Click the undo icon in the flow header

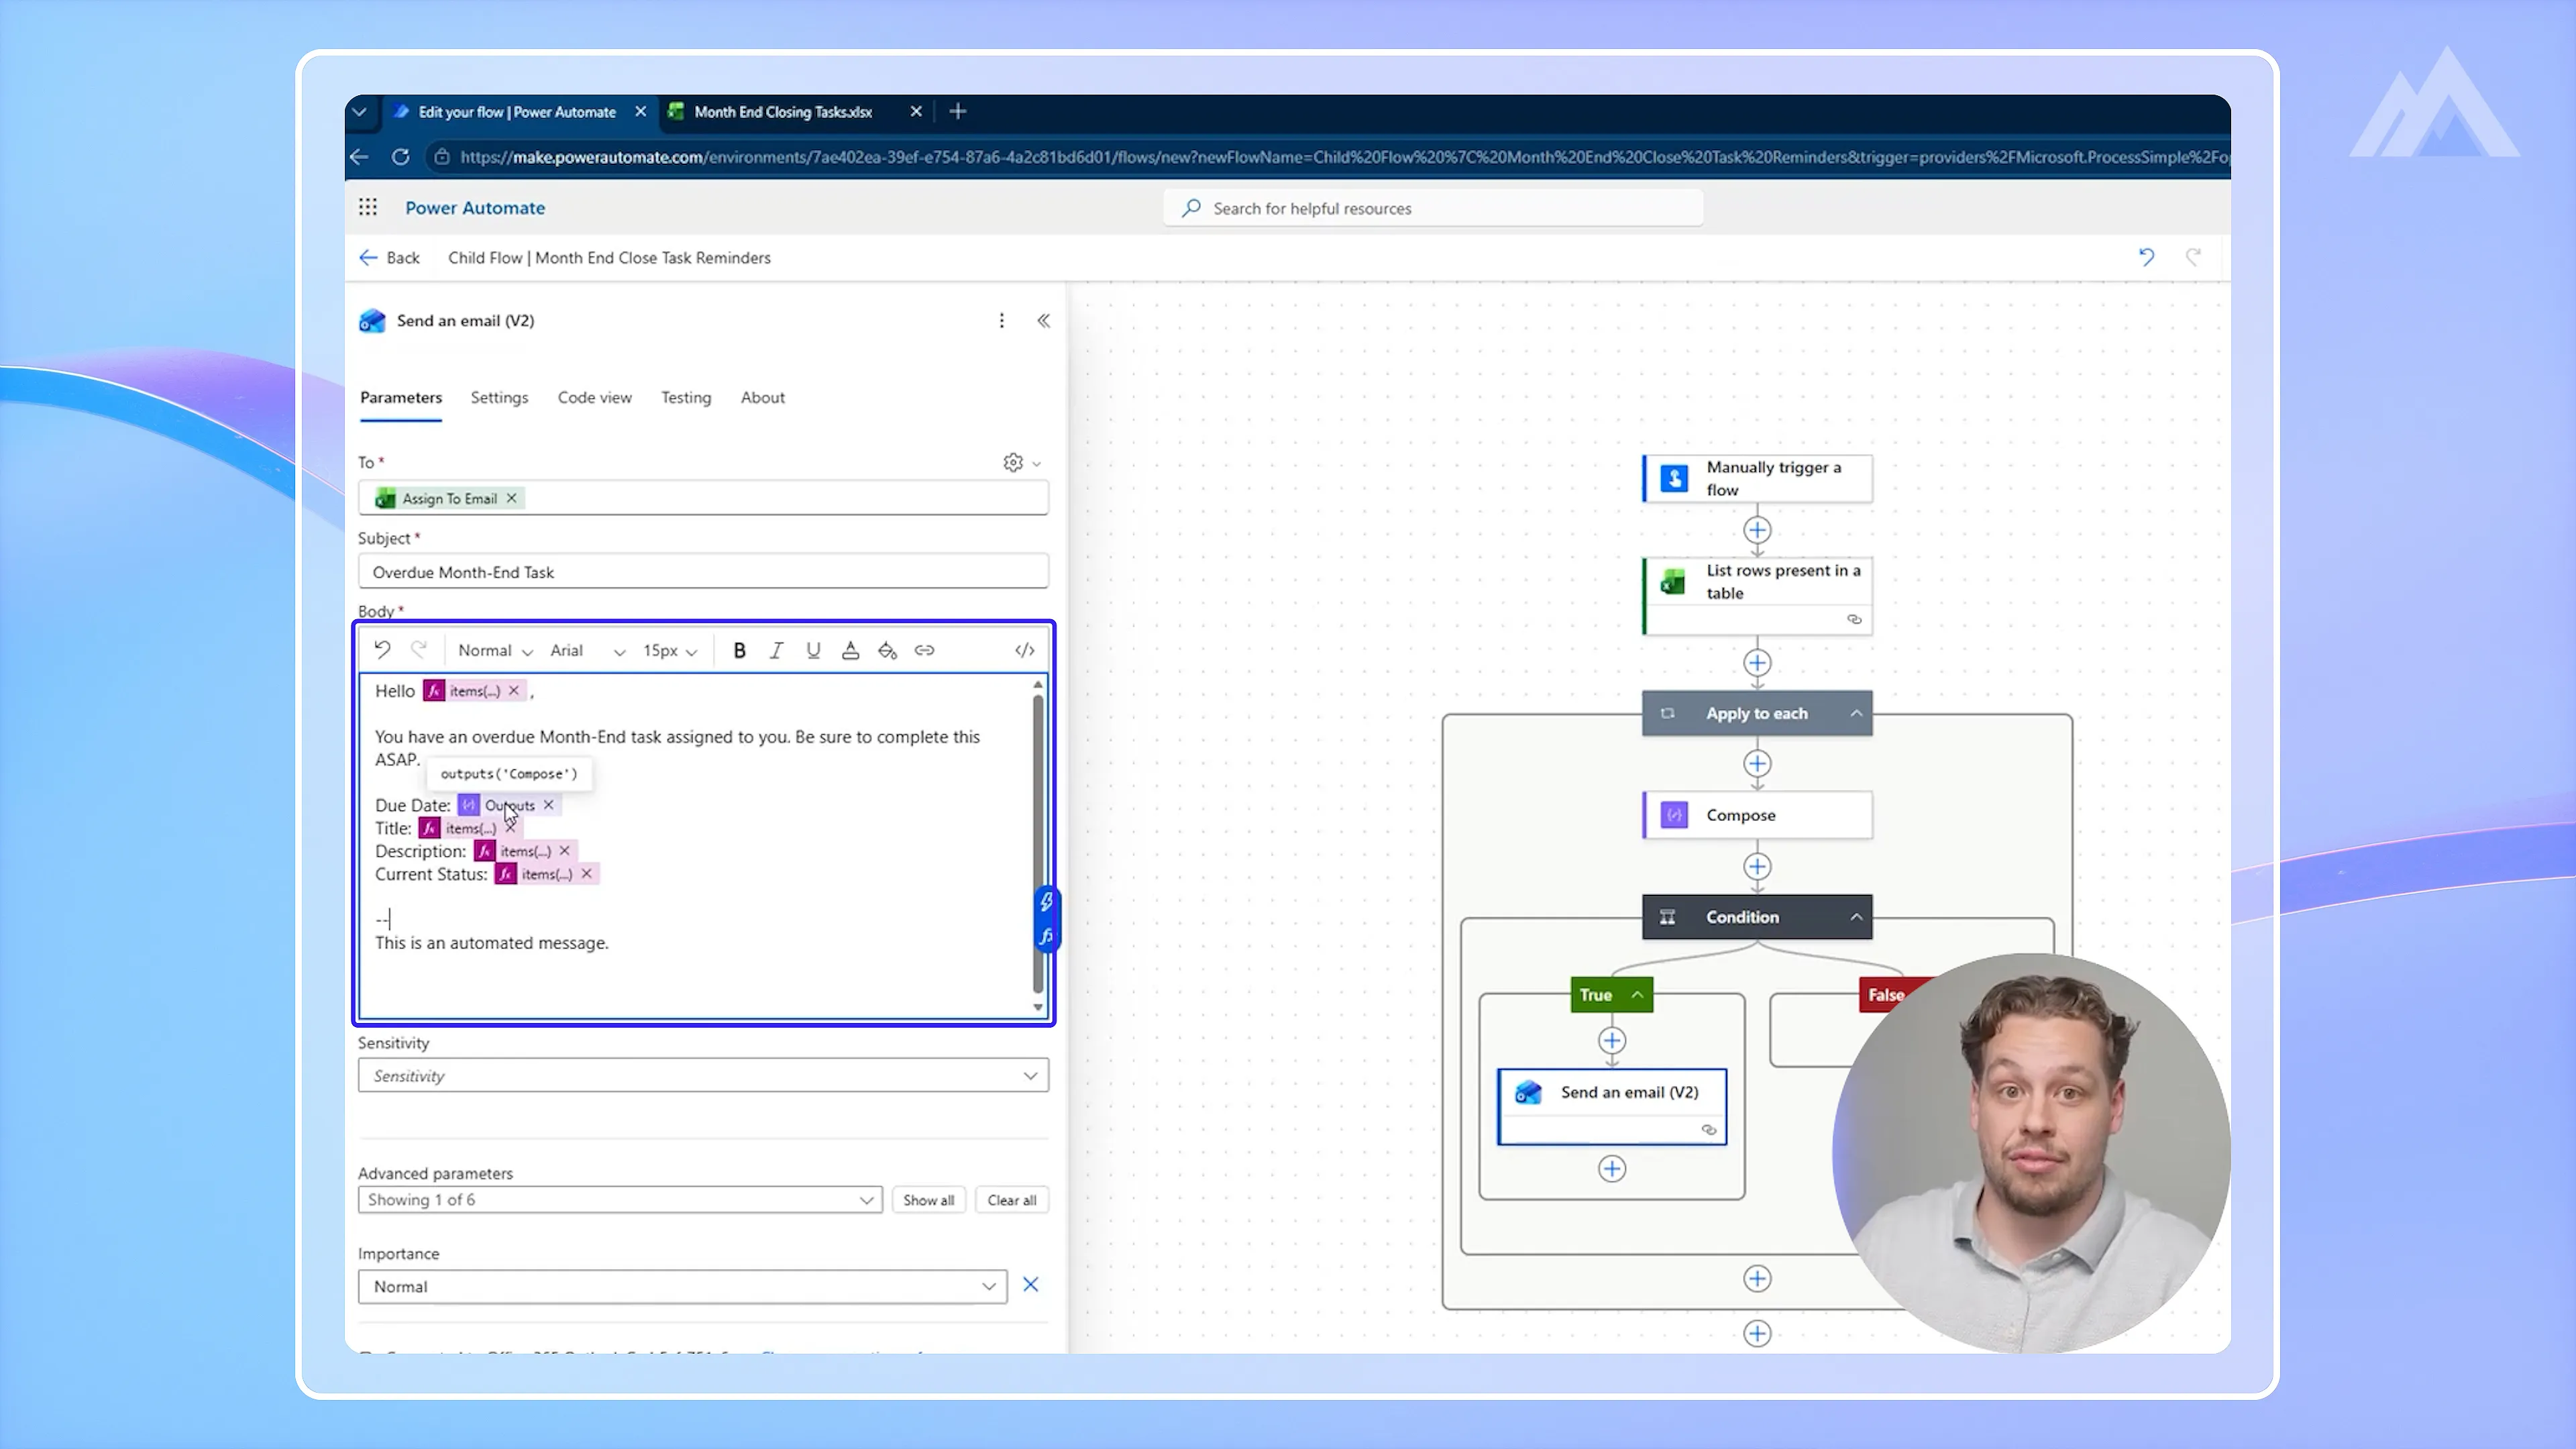point(2146,257)
